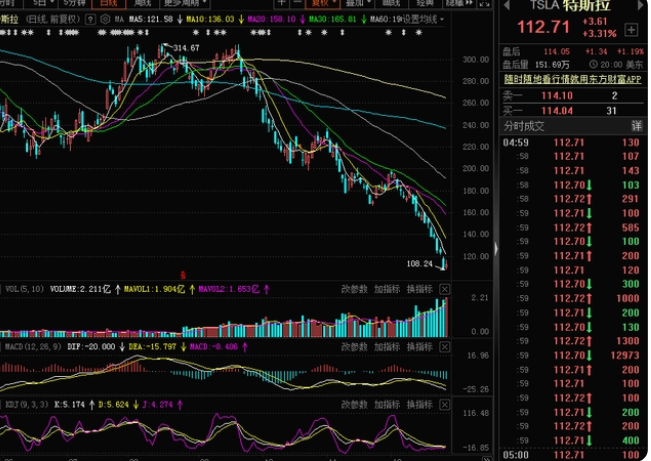This screenshot has height=461, width=651.
Task: Expand the 更多周期 dropdown
Action: coord(186,3)
